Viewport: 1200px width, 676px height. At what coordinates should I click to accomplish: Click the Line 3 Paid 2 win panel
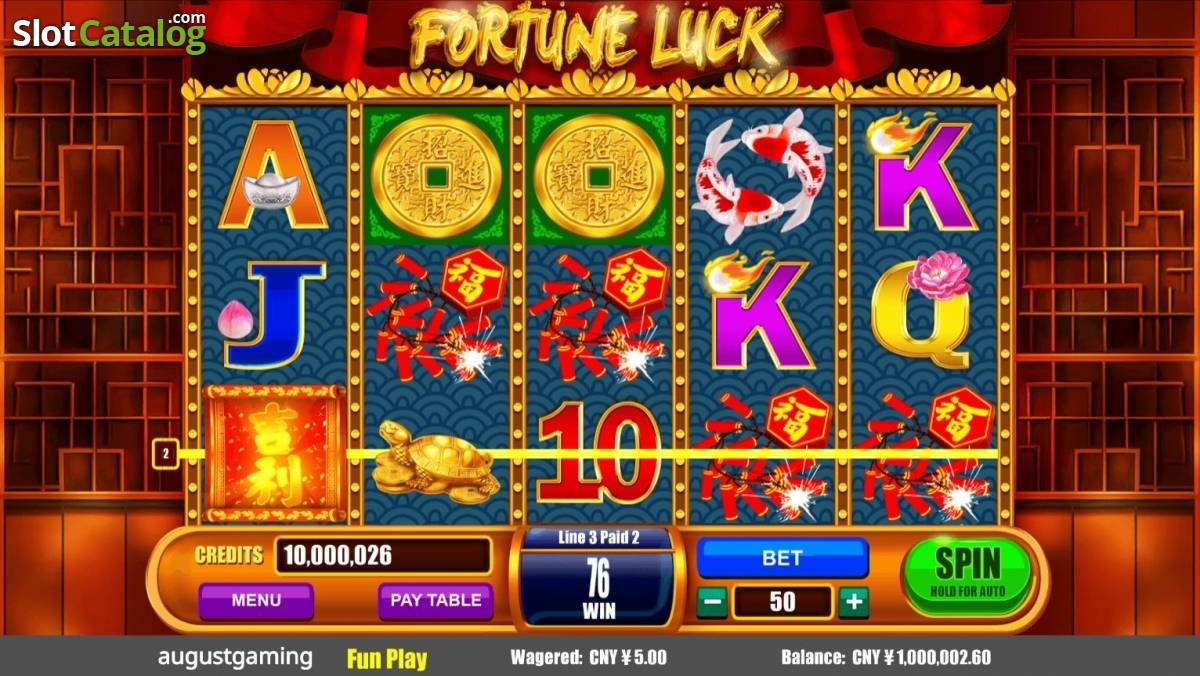[598, 576]
